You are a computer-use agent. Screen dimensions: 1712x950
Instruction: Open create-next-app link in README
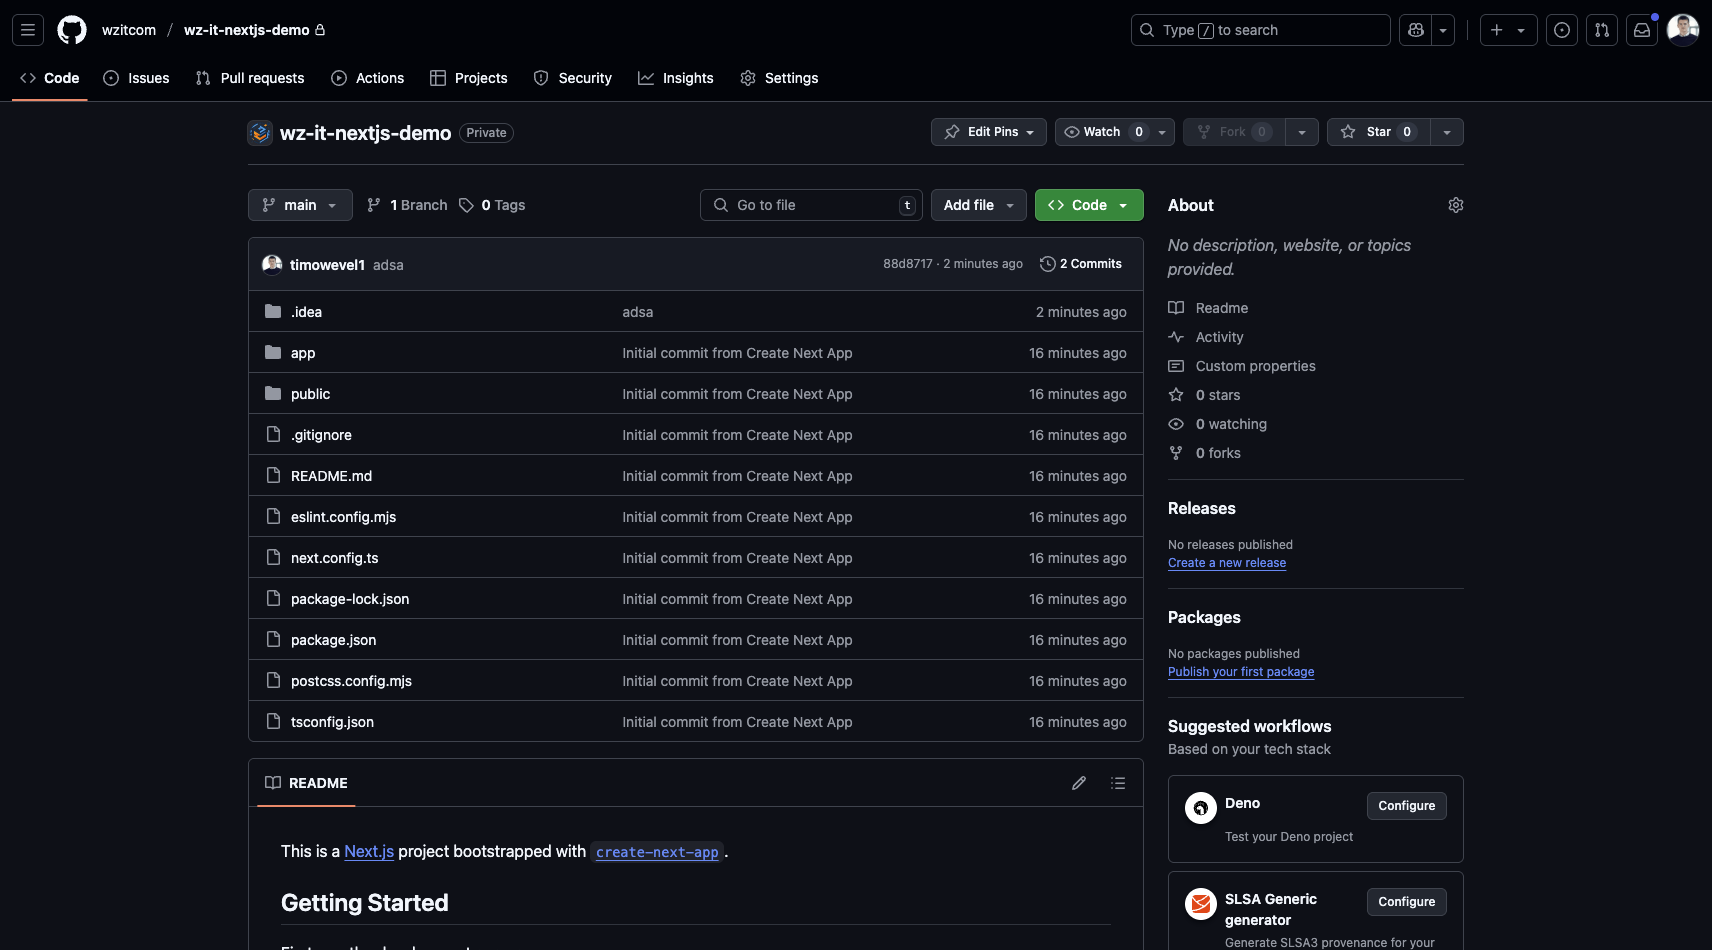657,852
